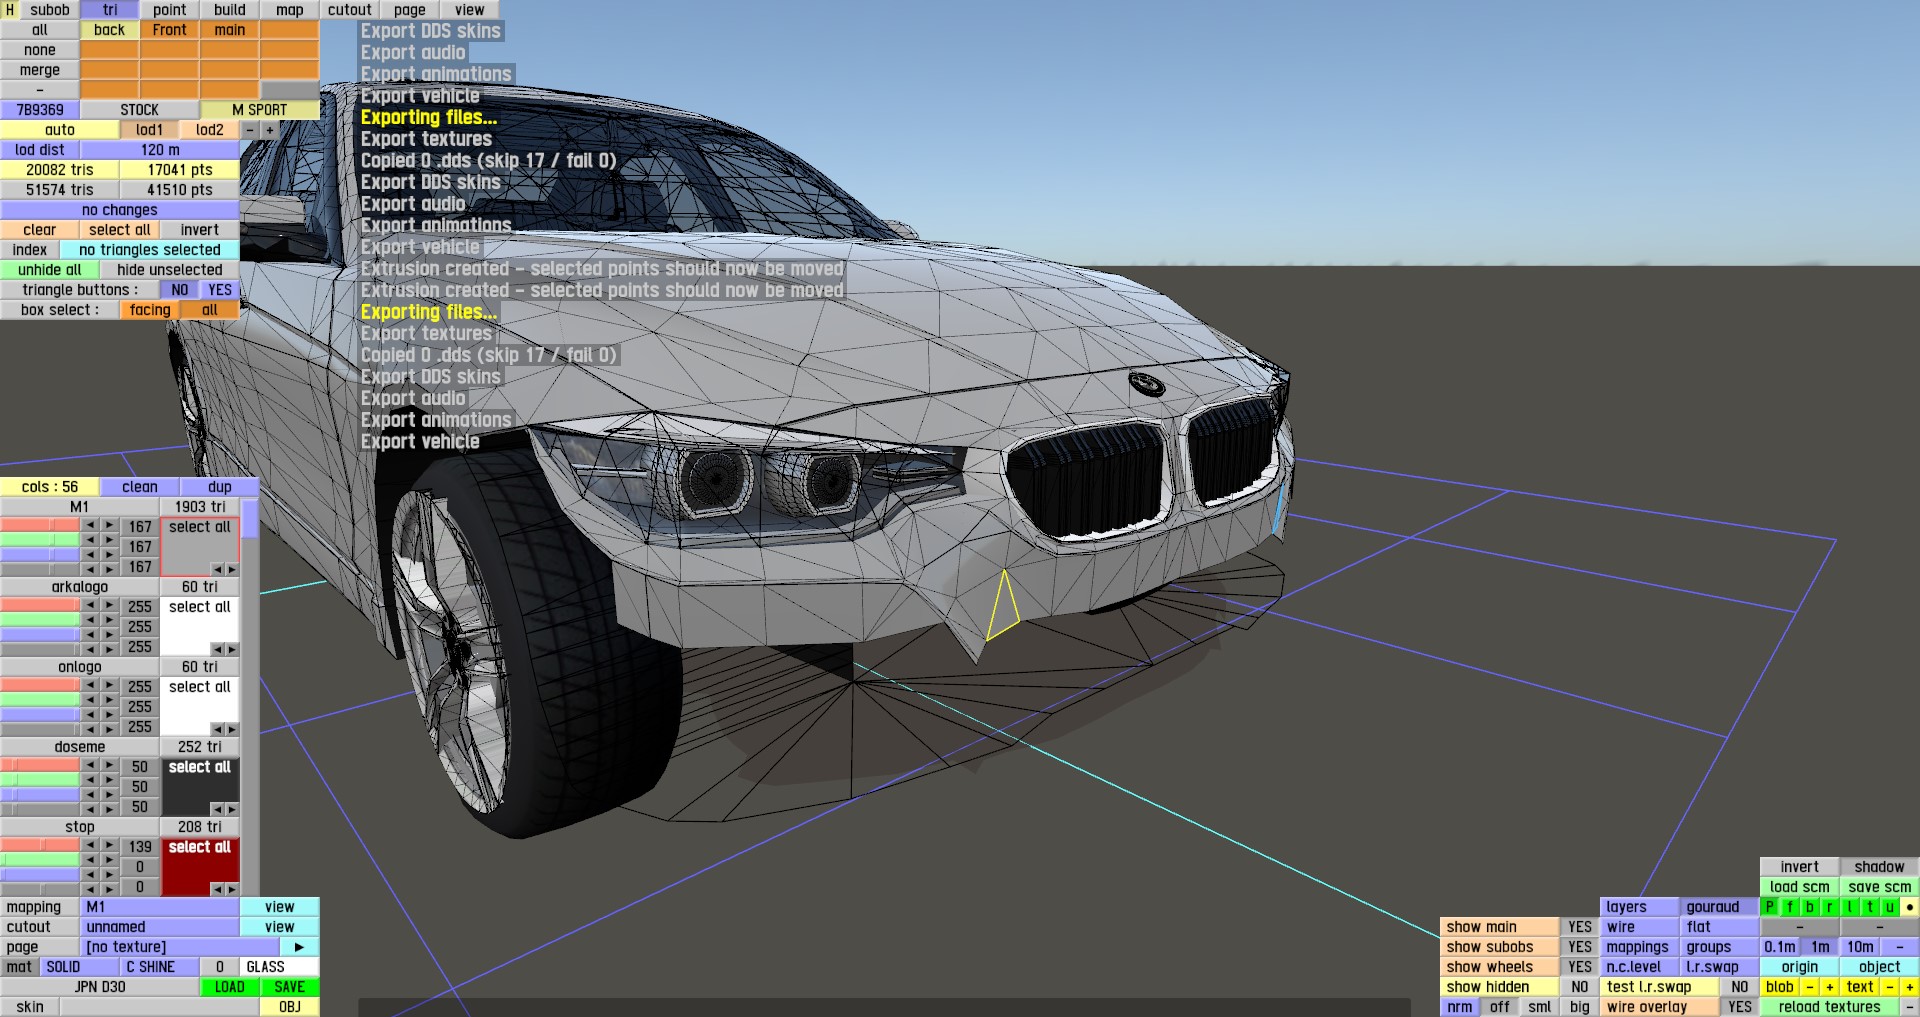The width and height of the screenshot is (1920, 1017).
Task: Click right arrow on arkalogo red channel
Action: point(109,605)
